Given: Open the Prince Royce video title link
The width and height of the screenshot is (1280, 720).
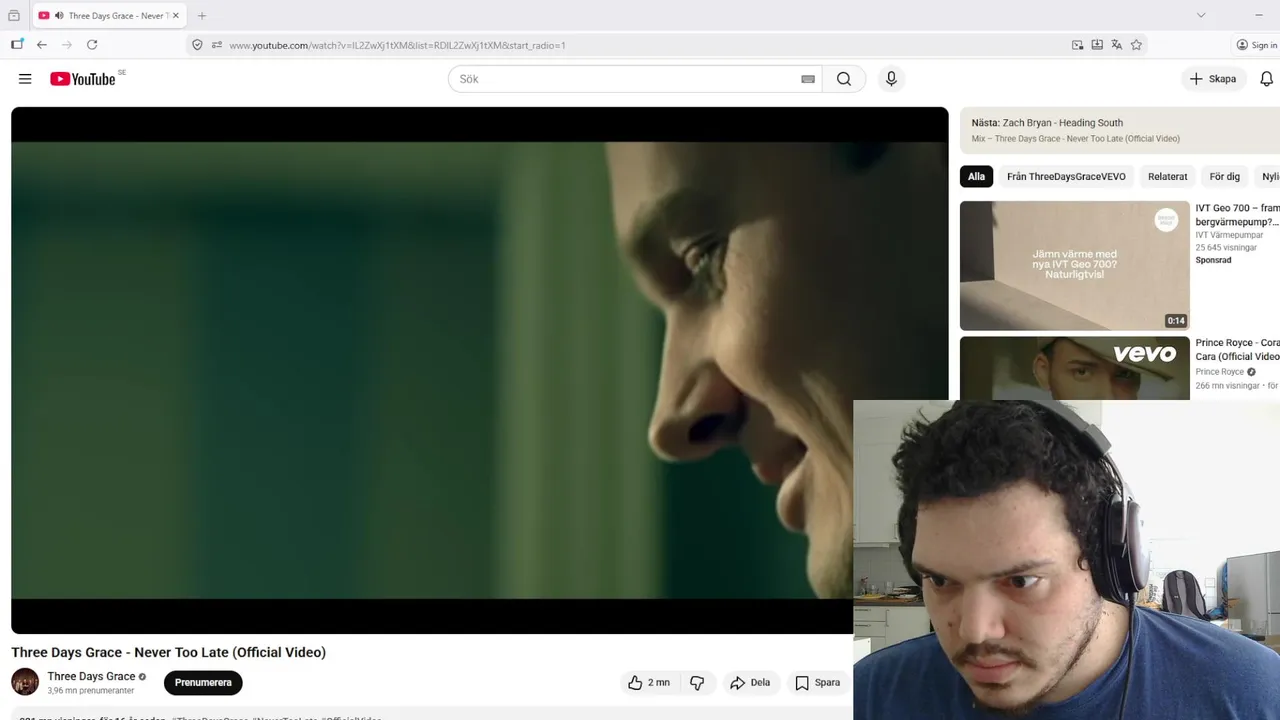Looking at the screenshot, I should click(x=1237, y=349).
